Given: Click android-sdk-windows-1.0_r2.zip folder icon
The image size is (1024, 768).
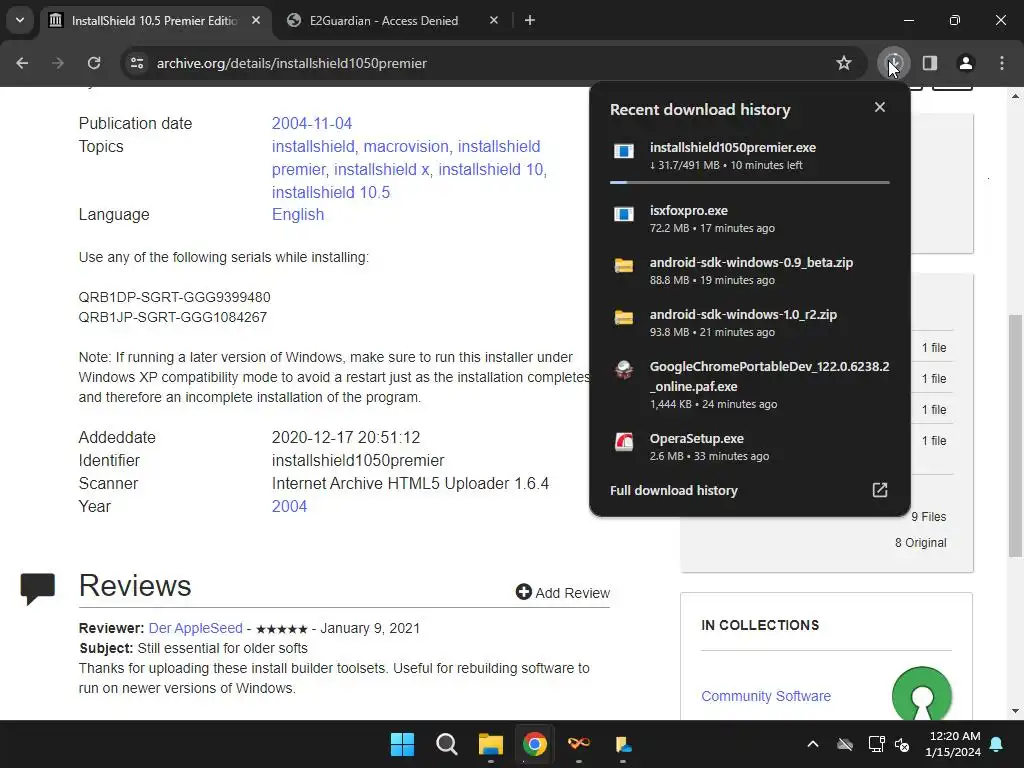Looking at the screenshot, I should 624,318.
